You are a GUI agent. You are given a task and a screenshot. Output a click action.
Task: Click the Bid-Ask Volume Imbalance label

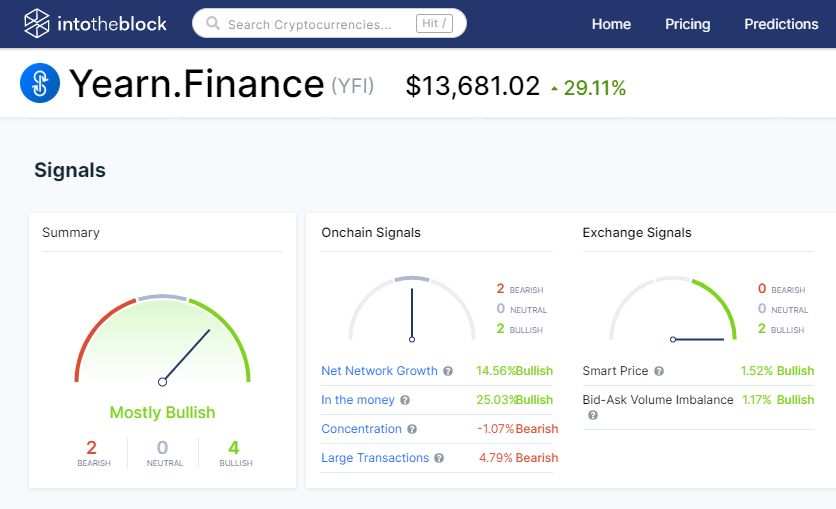point(658,400)
